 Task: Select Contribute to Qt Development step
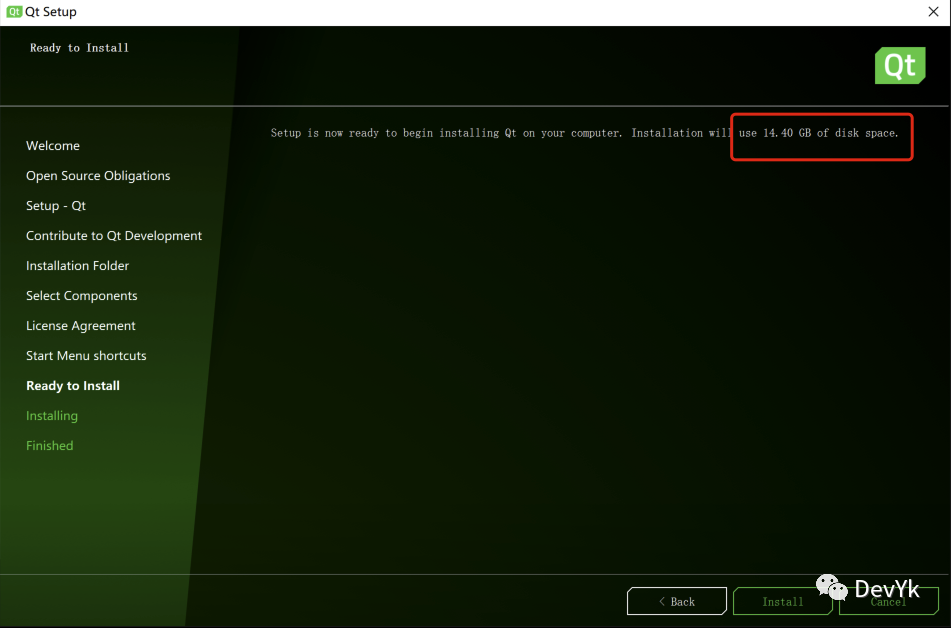point(114,235)
